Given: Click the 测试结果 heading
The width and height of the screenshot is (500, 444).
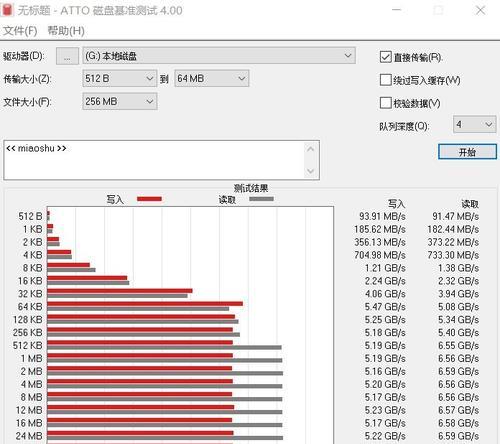Looking at the screenshot, I should (x=251, y=188).
